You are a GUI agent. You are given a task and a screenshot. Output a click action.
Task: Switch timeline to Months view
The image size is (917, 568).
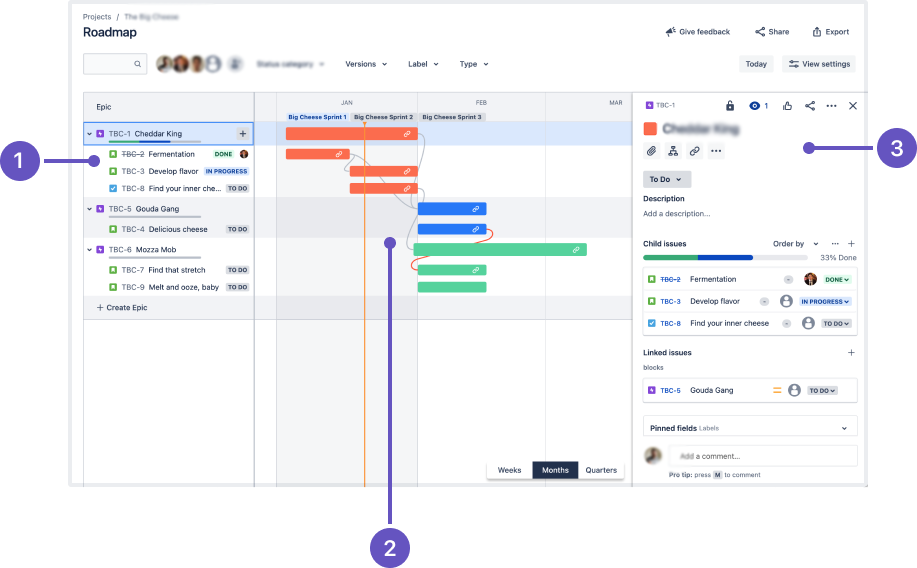(555, 470)
